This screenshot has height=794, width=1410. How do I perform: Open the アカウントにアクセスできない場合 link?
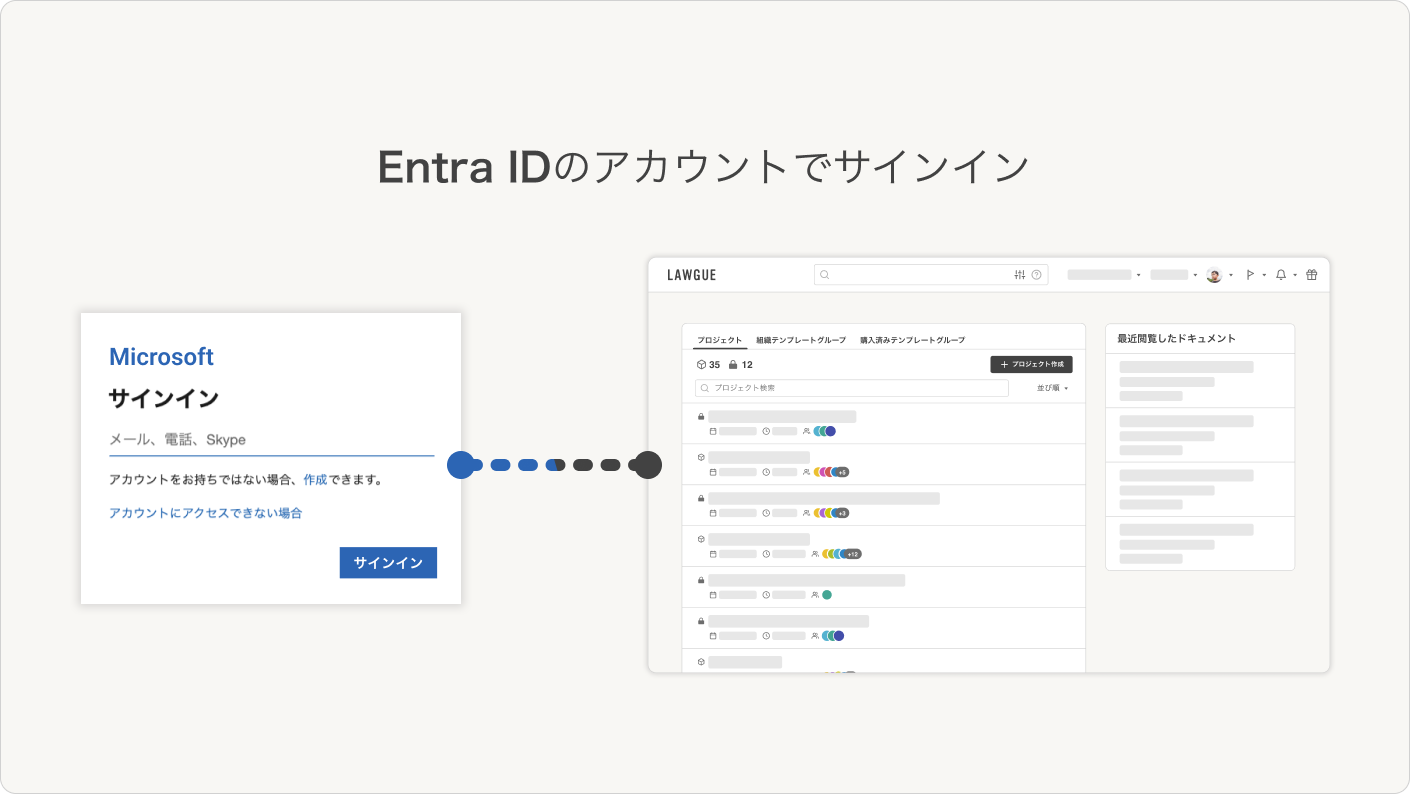click(205, 513)
